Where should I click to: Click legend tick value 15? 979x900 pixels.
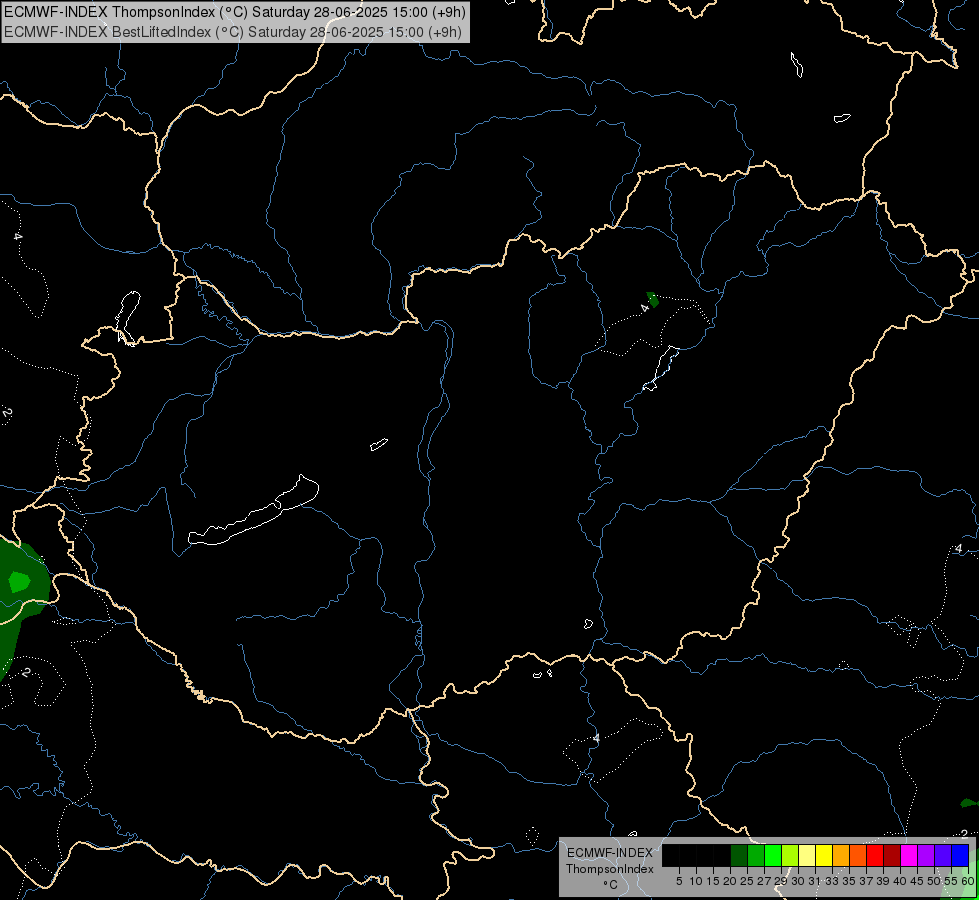click(x=713, y=881)
